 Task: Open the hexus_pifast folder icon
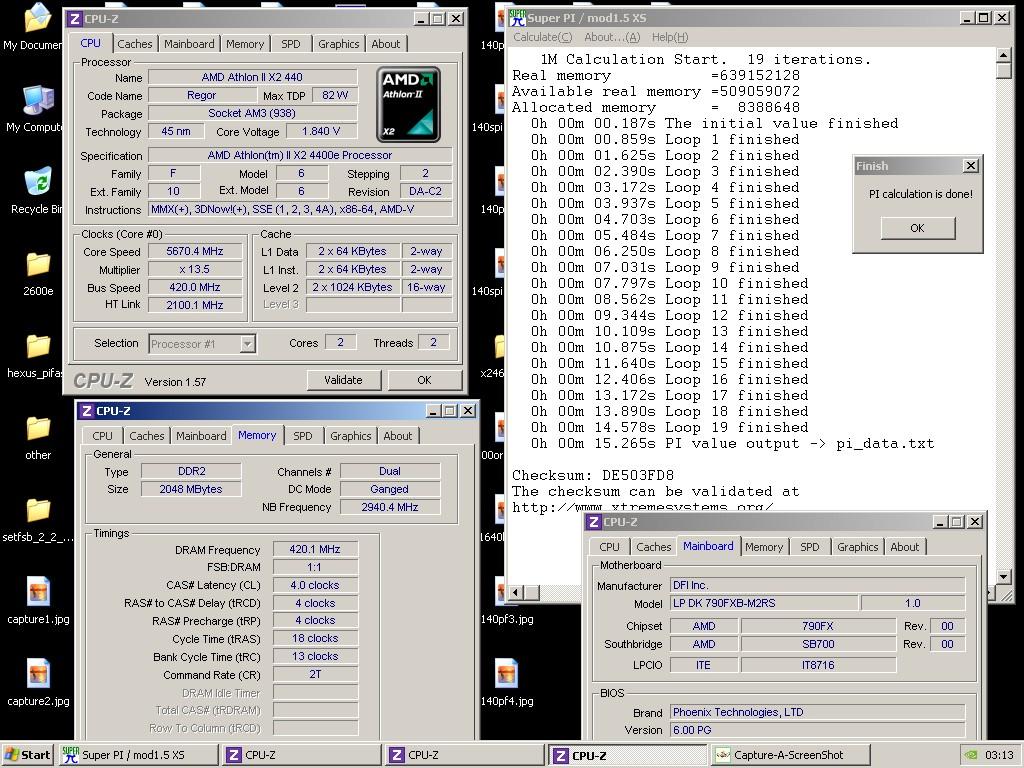point(38,346)
